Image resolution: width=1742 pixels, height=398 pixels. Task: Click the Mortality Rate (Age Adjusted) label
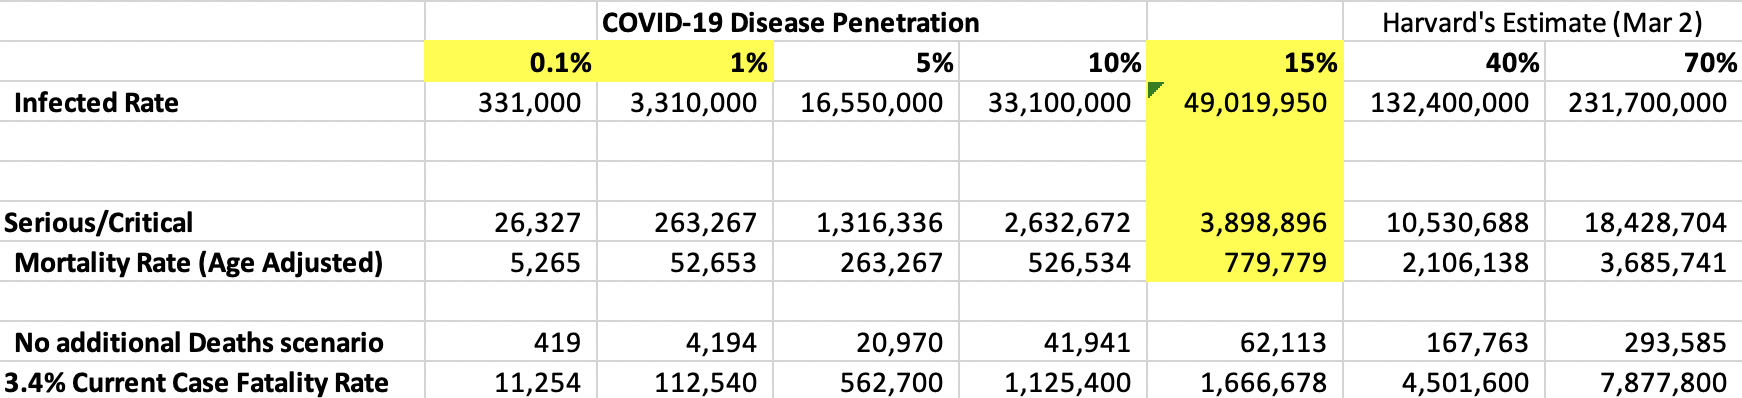coord(198,262)
